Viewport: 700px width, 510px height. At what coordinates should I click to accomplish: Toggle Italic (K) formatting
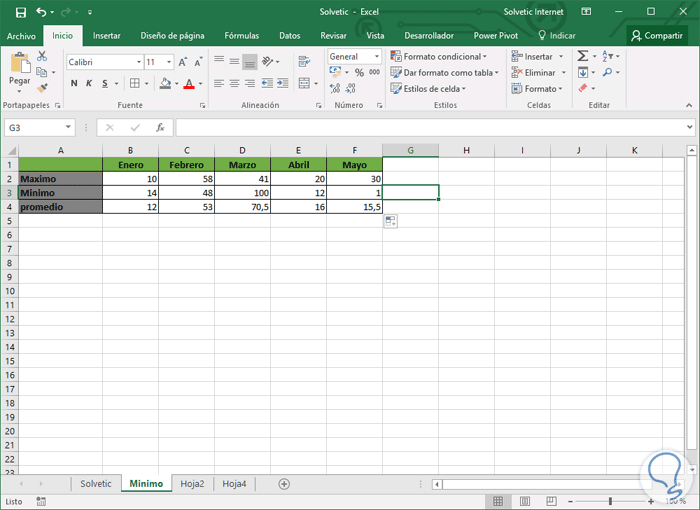coord(89,83)
